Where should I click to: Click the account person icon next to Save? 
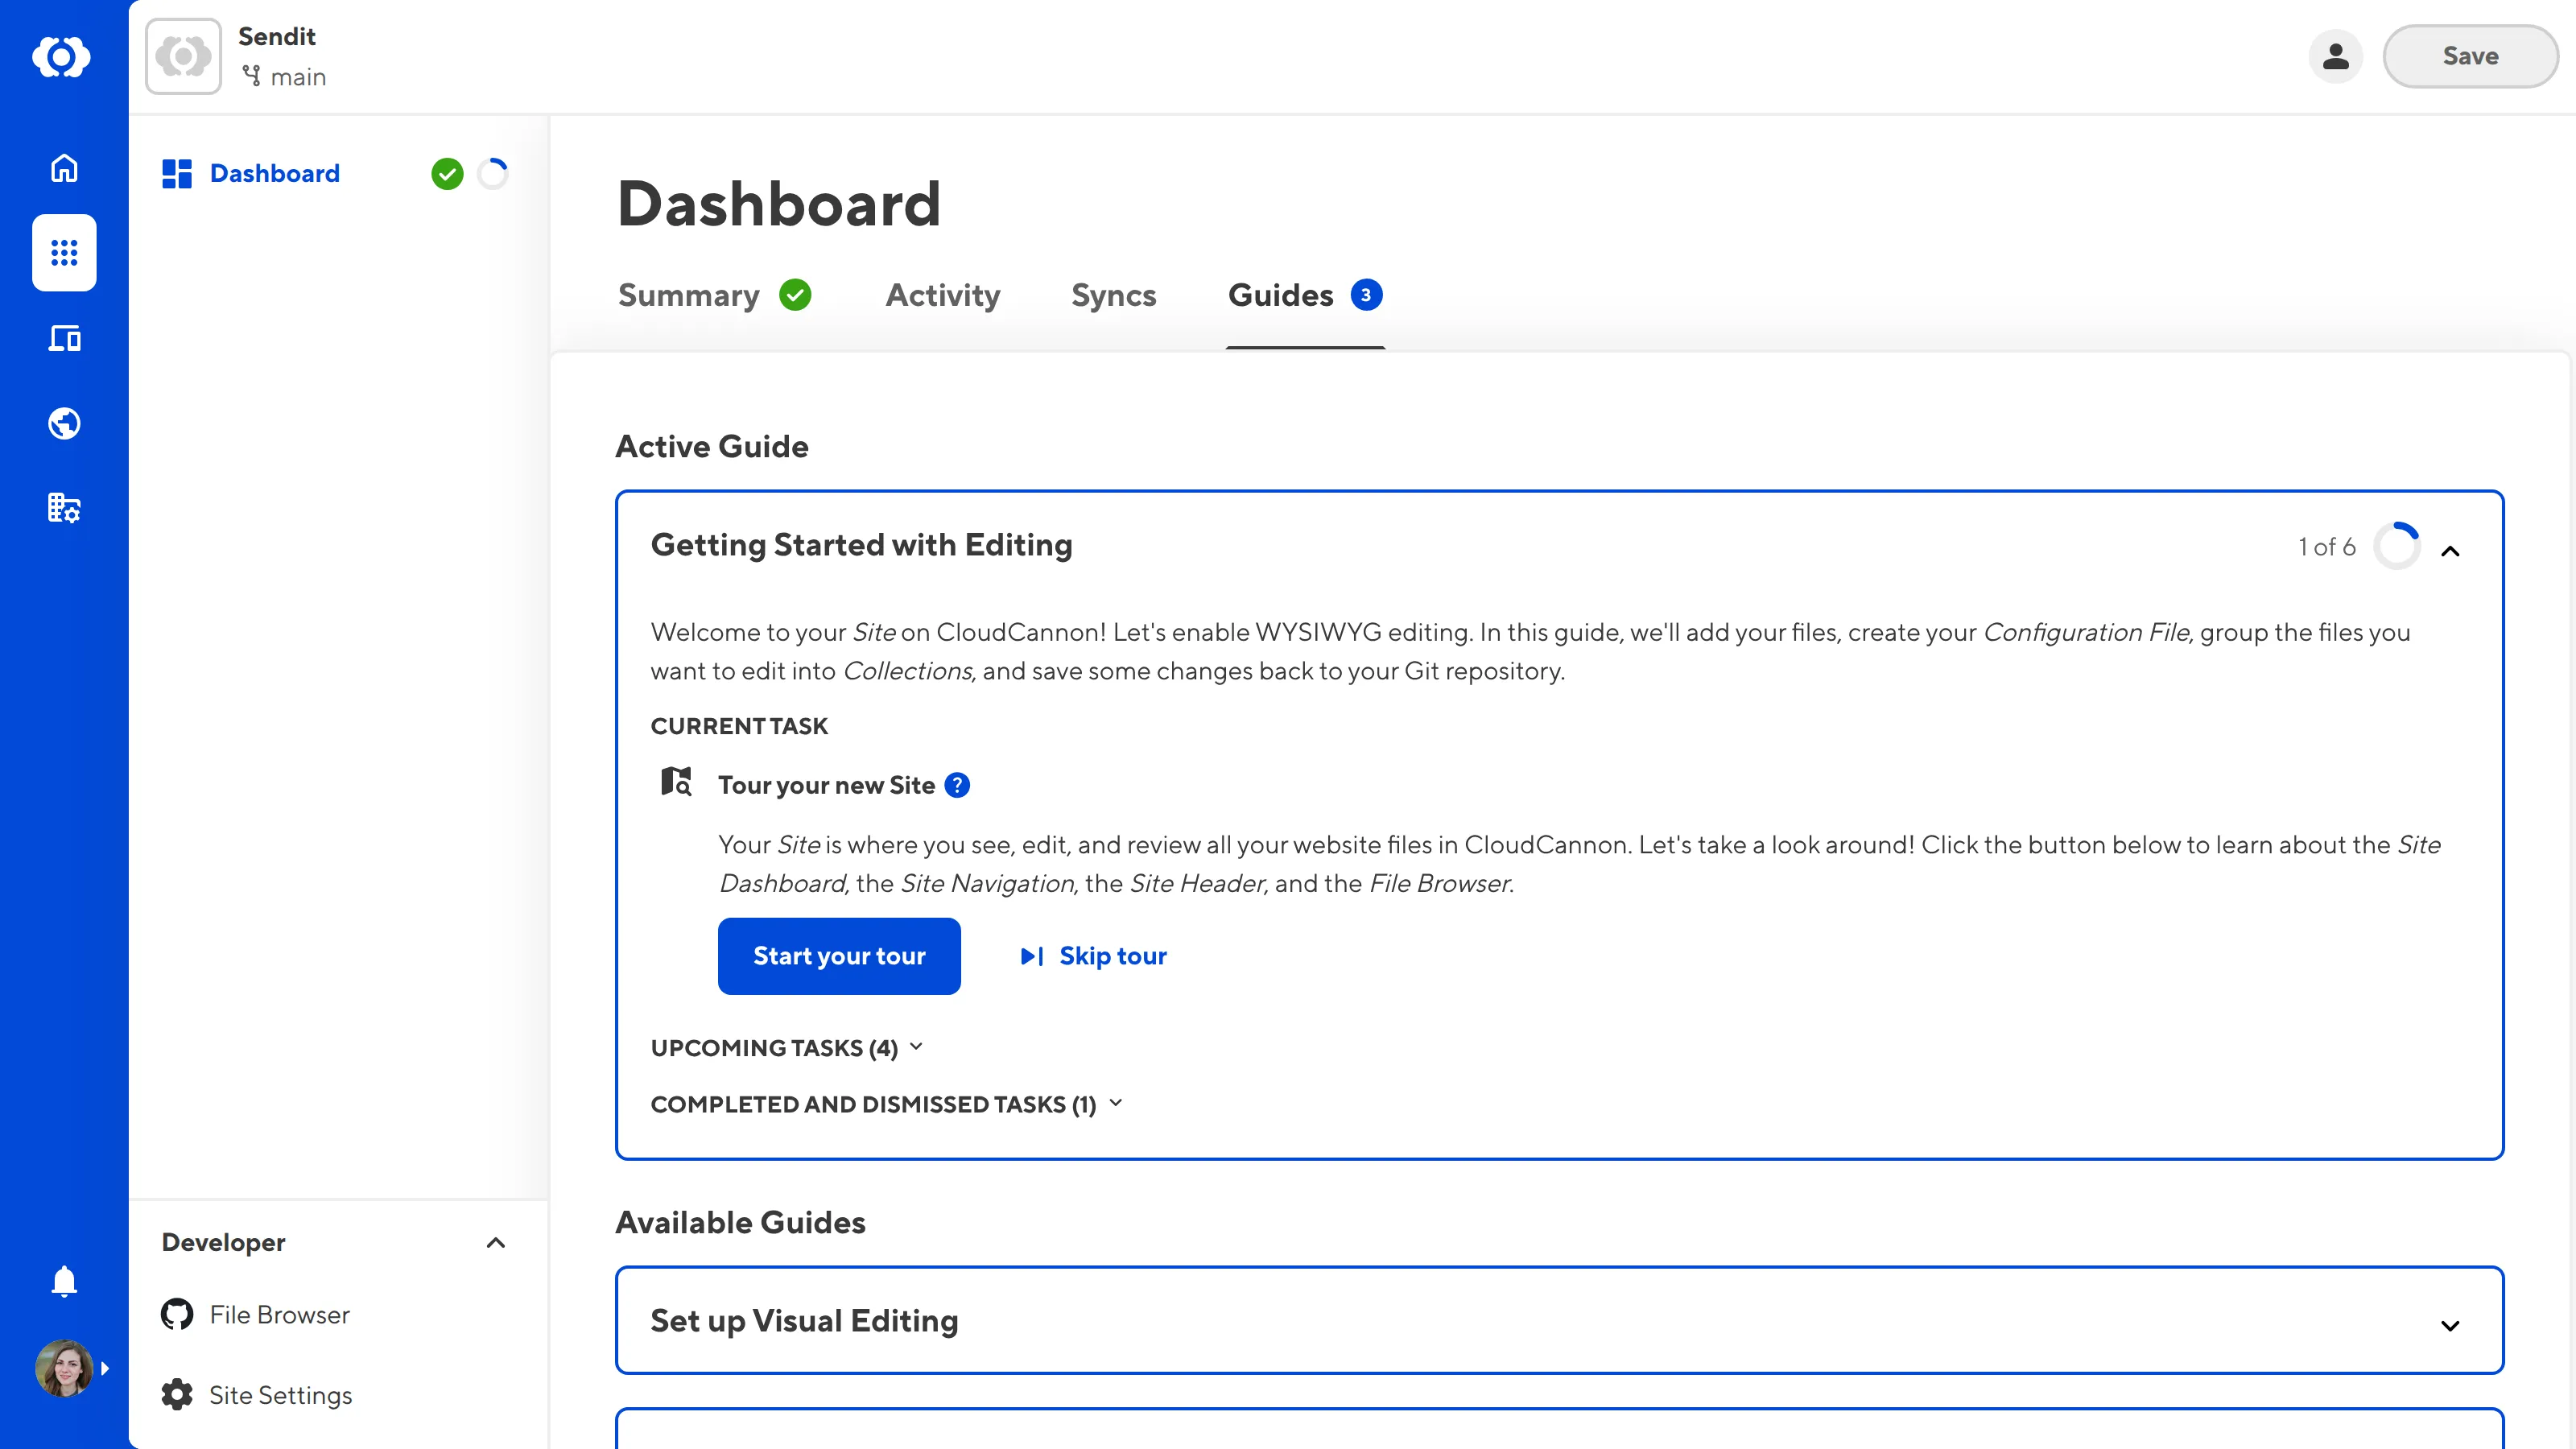(2335, 57)
